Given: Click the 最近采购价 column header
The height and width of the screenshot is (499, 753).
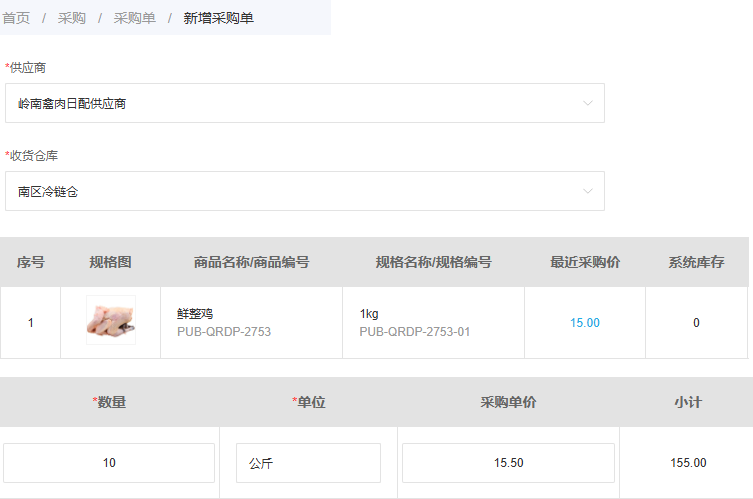Looking at the screenshot, I should tap(585, 262).
